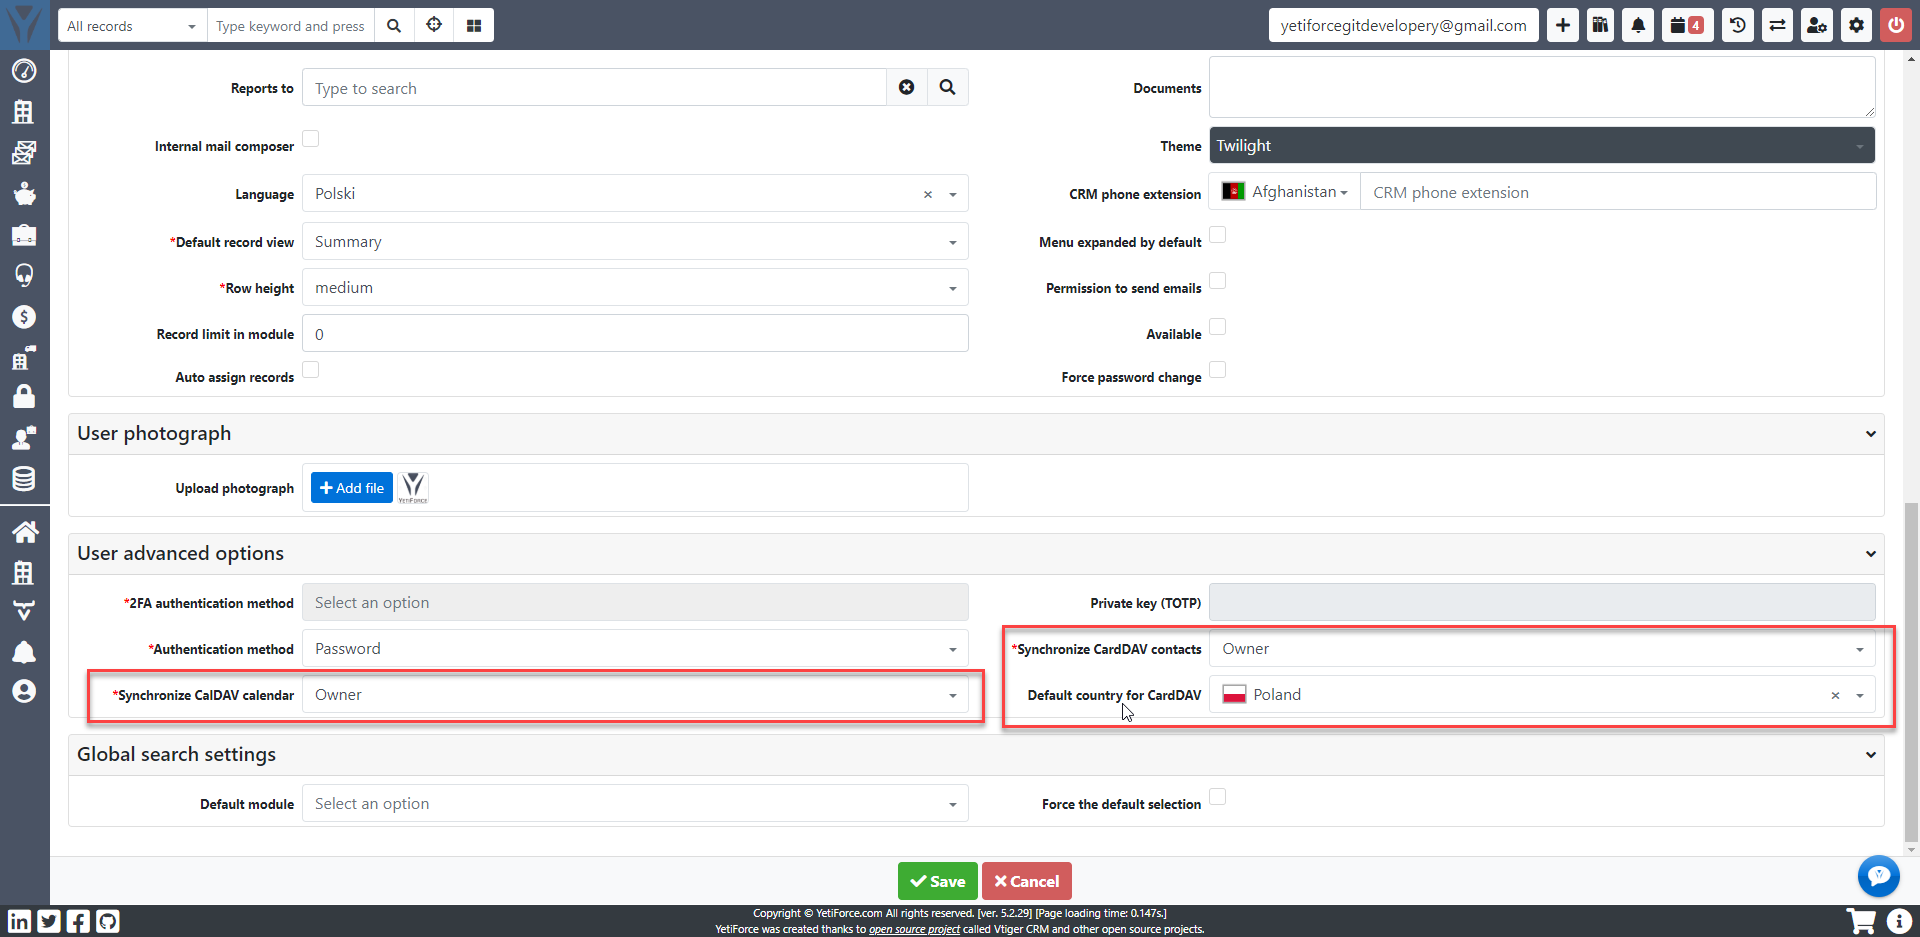The height and width of the screenshot is (937, 1920).
Task: Open Synchronize CardDAV contacts dropdown
Action: 1542,649
